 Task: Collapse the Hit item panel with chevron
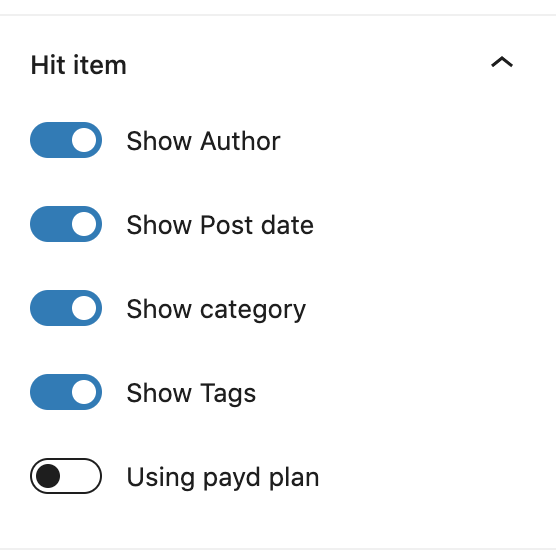click(x=502, y=62)
